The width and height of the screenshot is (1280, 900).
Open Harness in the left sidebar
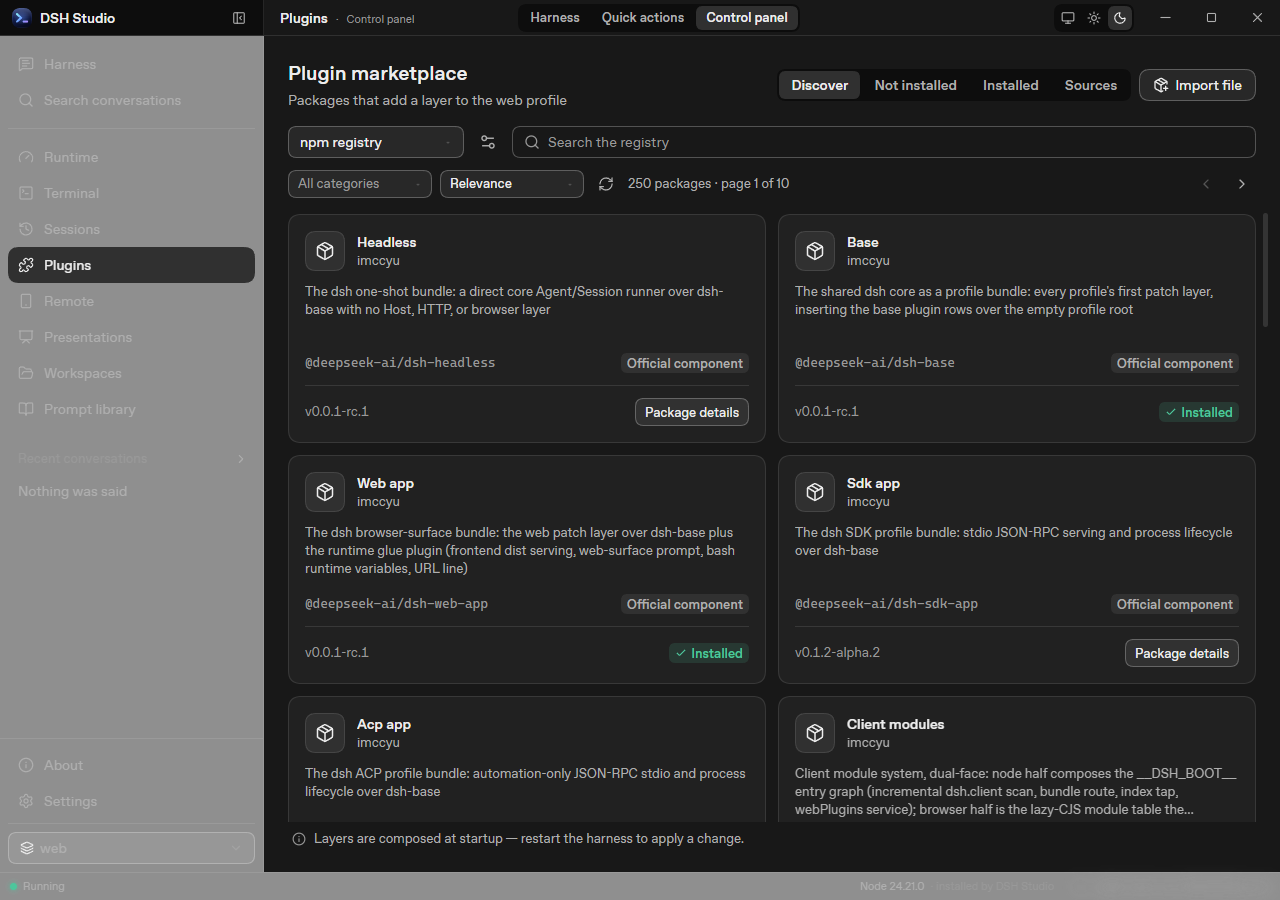(x=131, y=64)
